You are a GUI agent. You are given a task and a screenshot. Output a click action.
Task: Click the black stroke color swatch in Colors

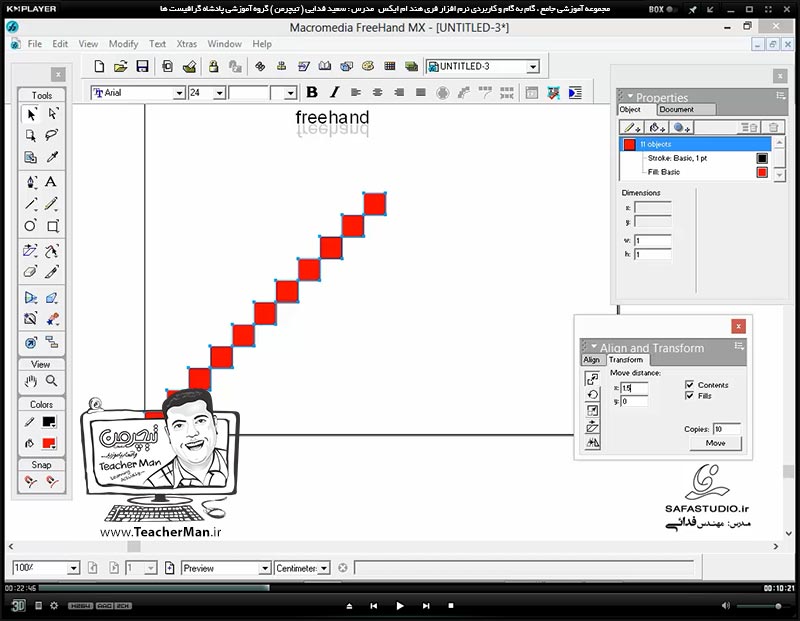[x=49, y=421]
